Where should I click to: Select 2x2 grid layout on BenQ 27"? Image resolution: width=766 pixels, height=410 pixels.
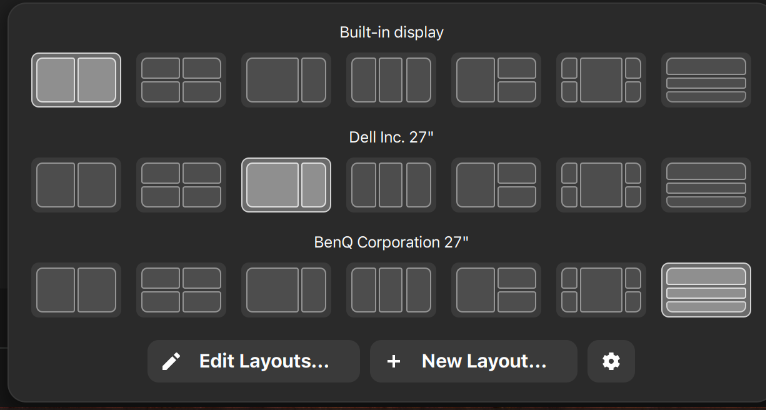[x=181, y=290]
